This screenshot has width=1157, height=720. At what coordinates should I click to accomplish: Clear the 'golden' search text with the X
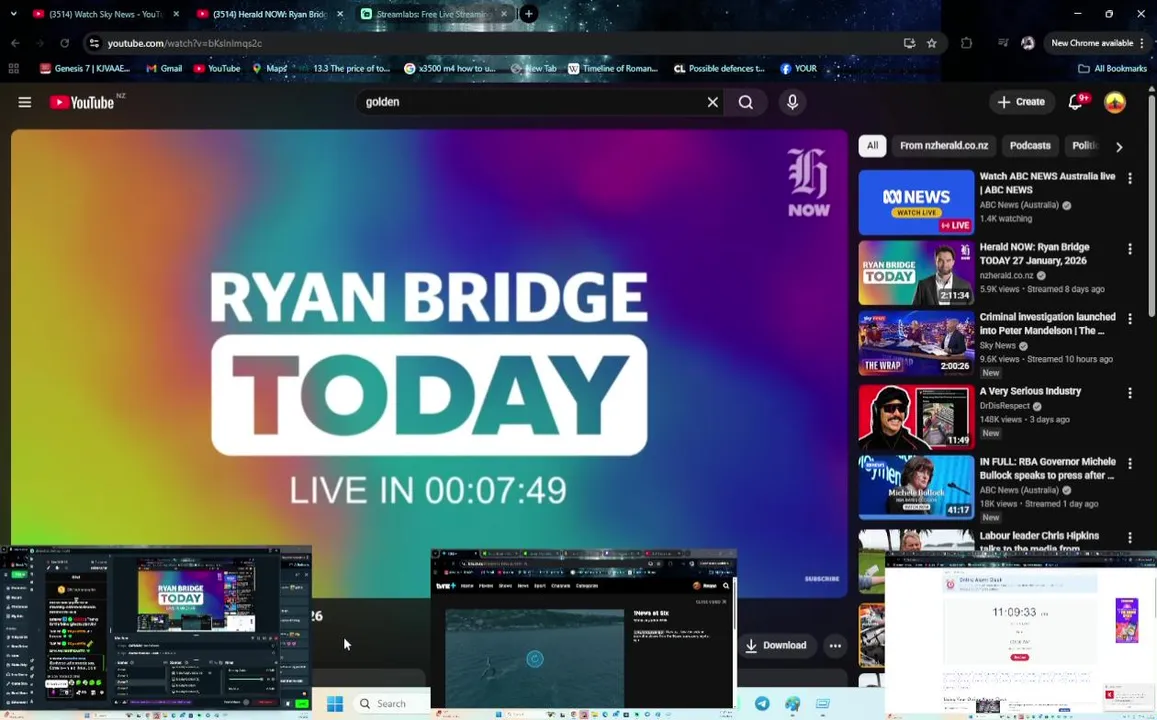pos(712,103)
